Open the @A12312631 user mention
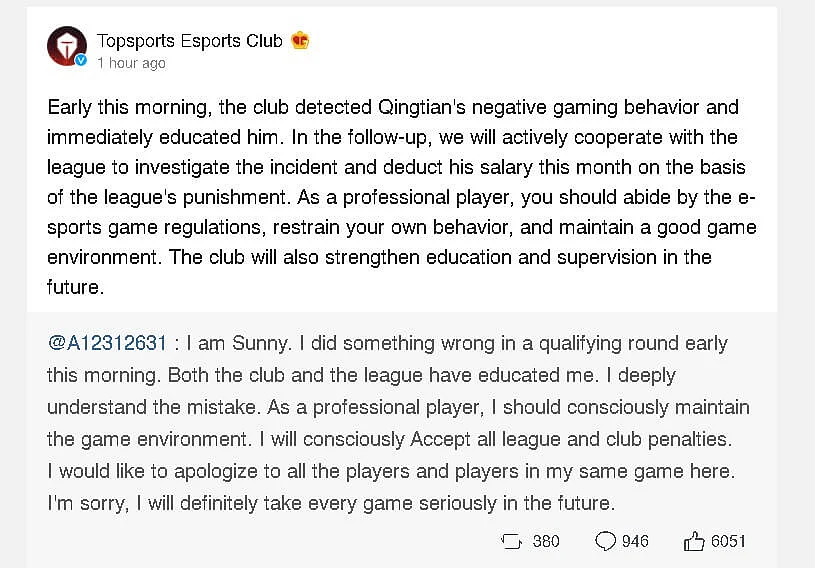815x568 pixels. 107,344
